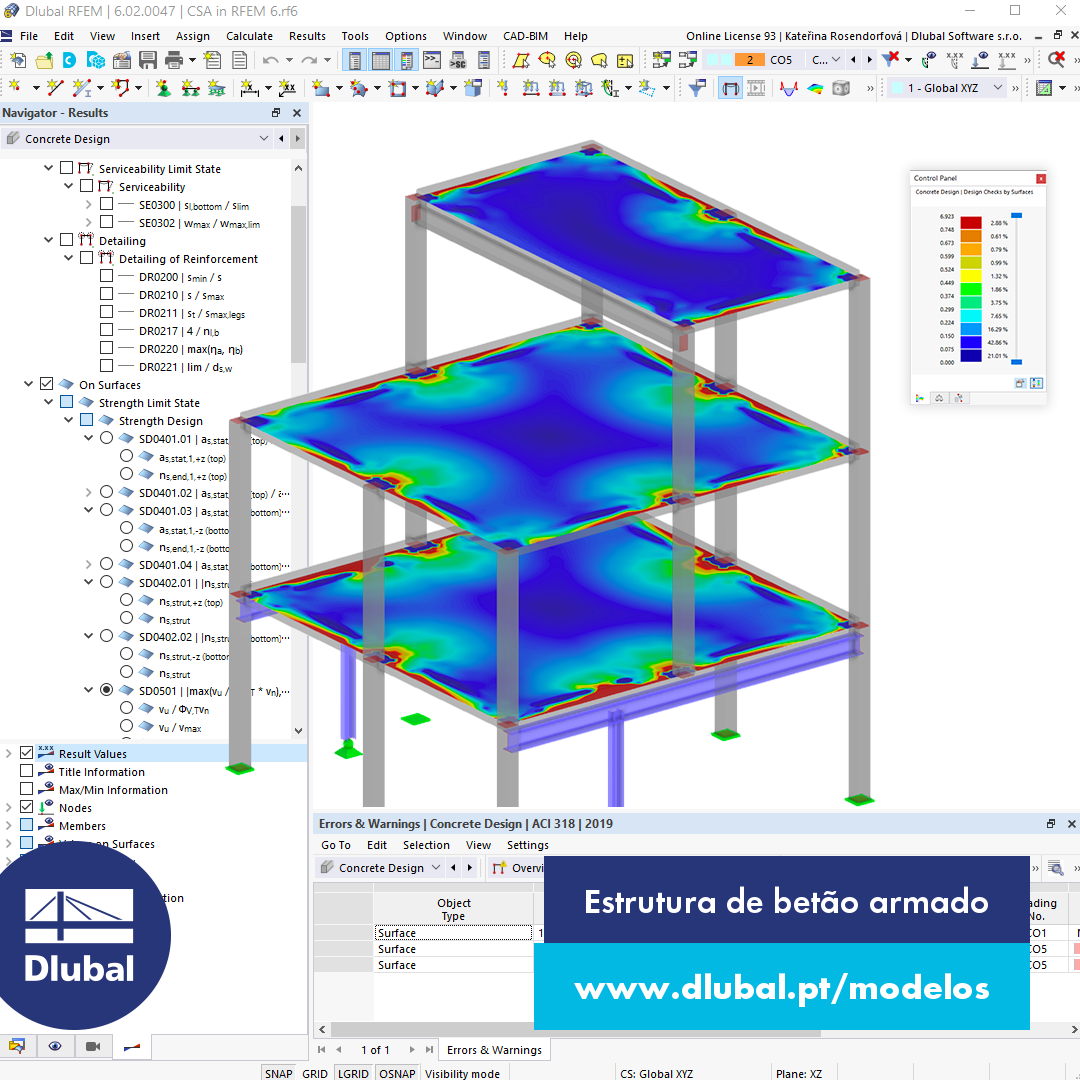
Task: Click the yellow color swatch in legend
Action: click(x=970, y=276)
